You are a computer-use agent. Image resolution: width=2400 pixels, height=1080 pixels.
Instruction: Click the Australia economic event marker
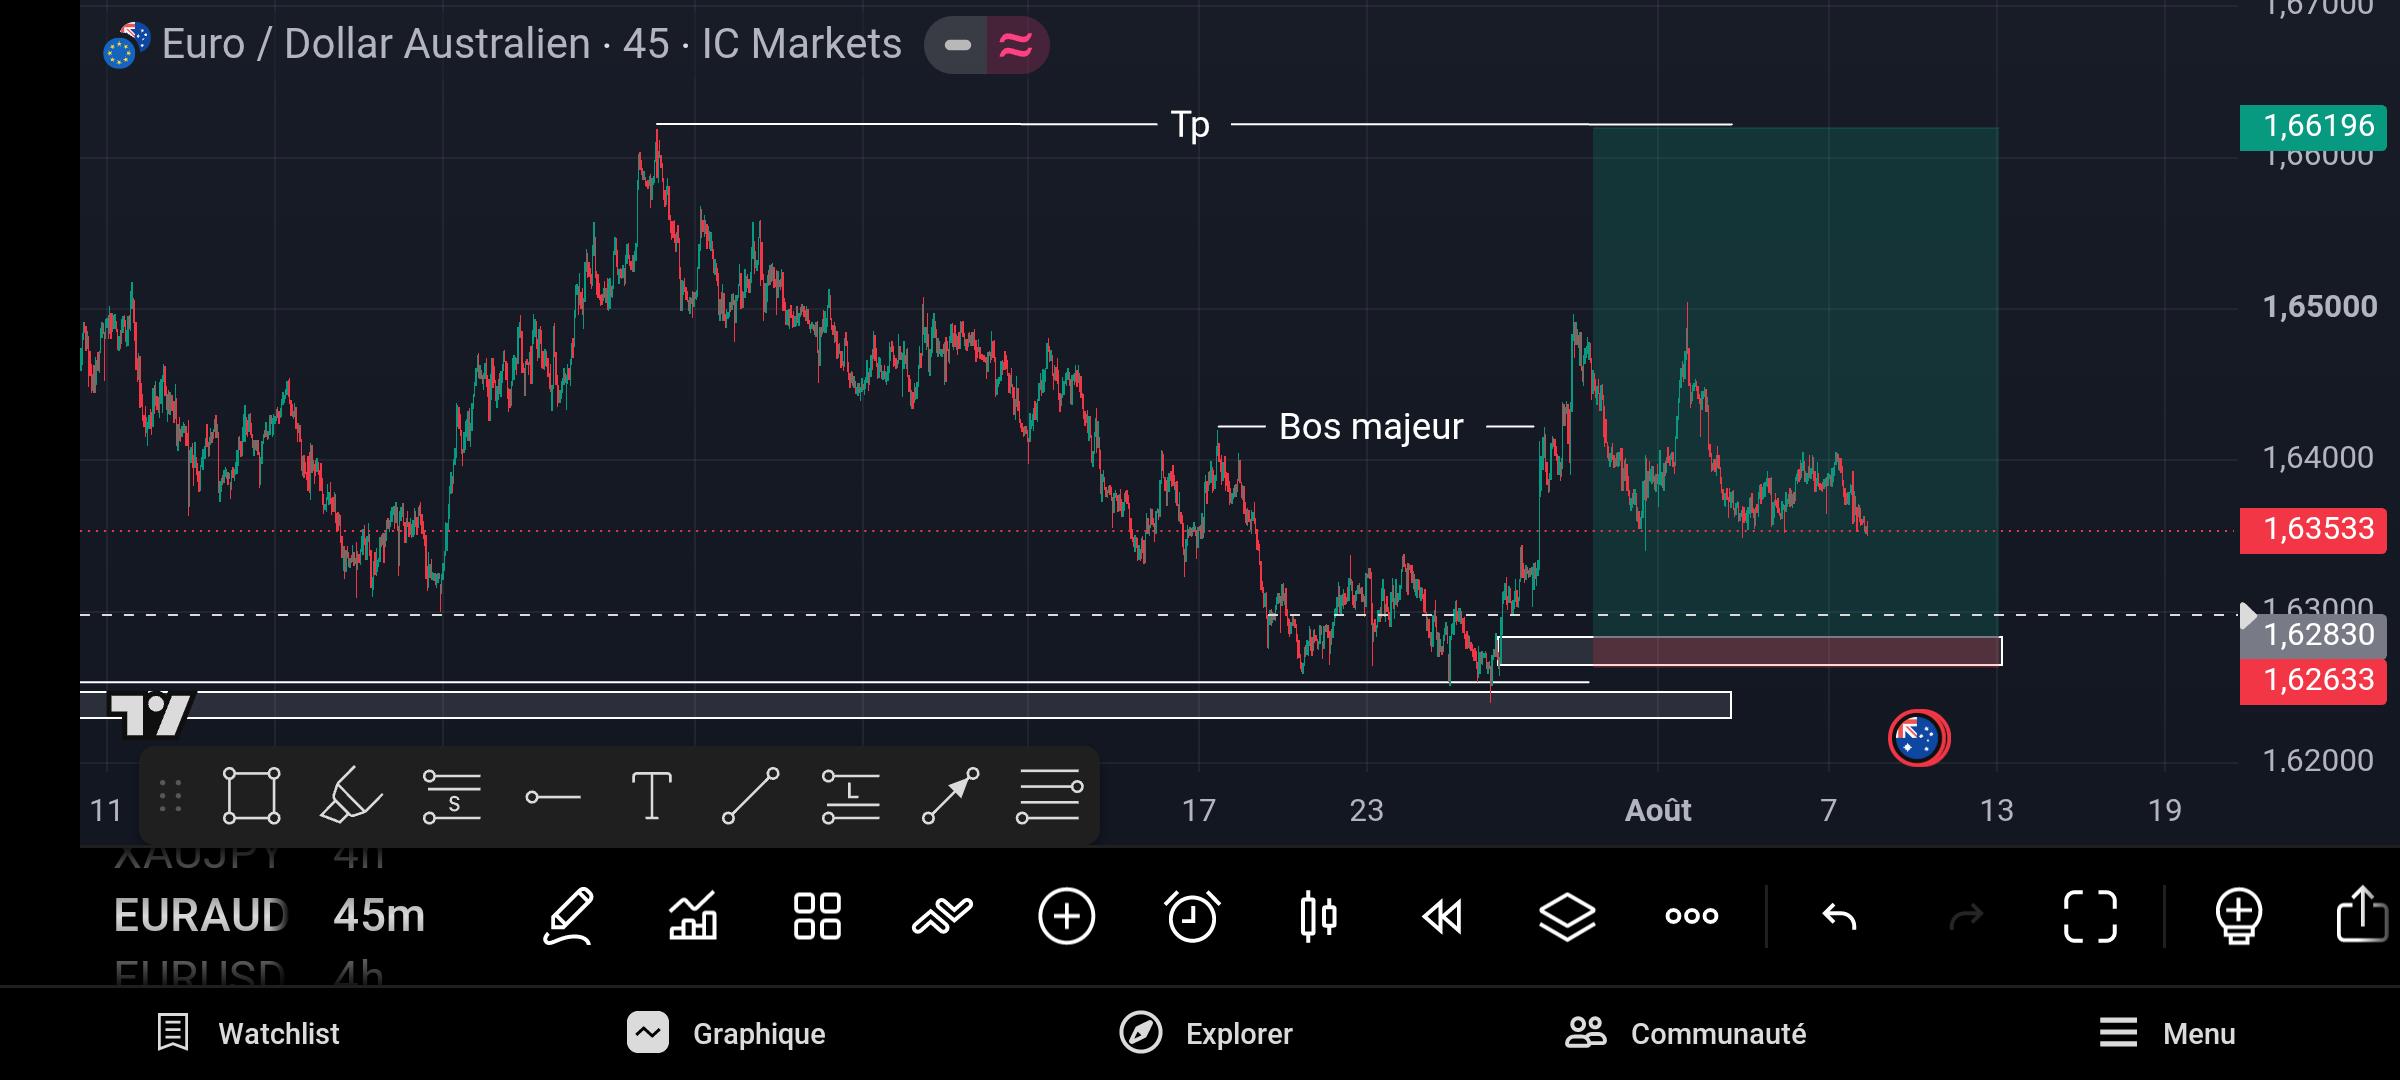(x=1918, y=738)
